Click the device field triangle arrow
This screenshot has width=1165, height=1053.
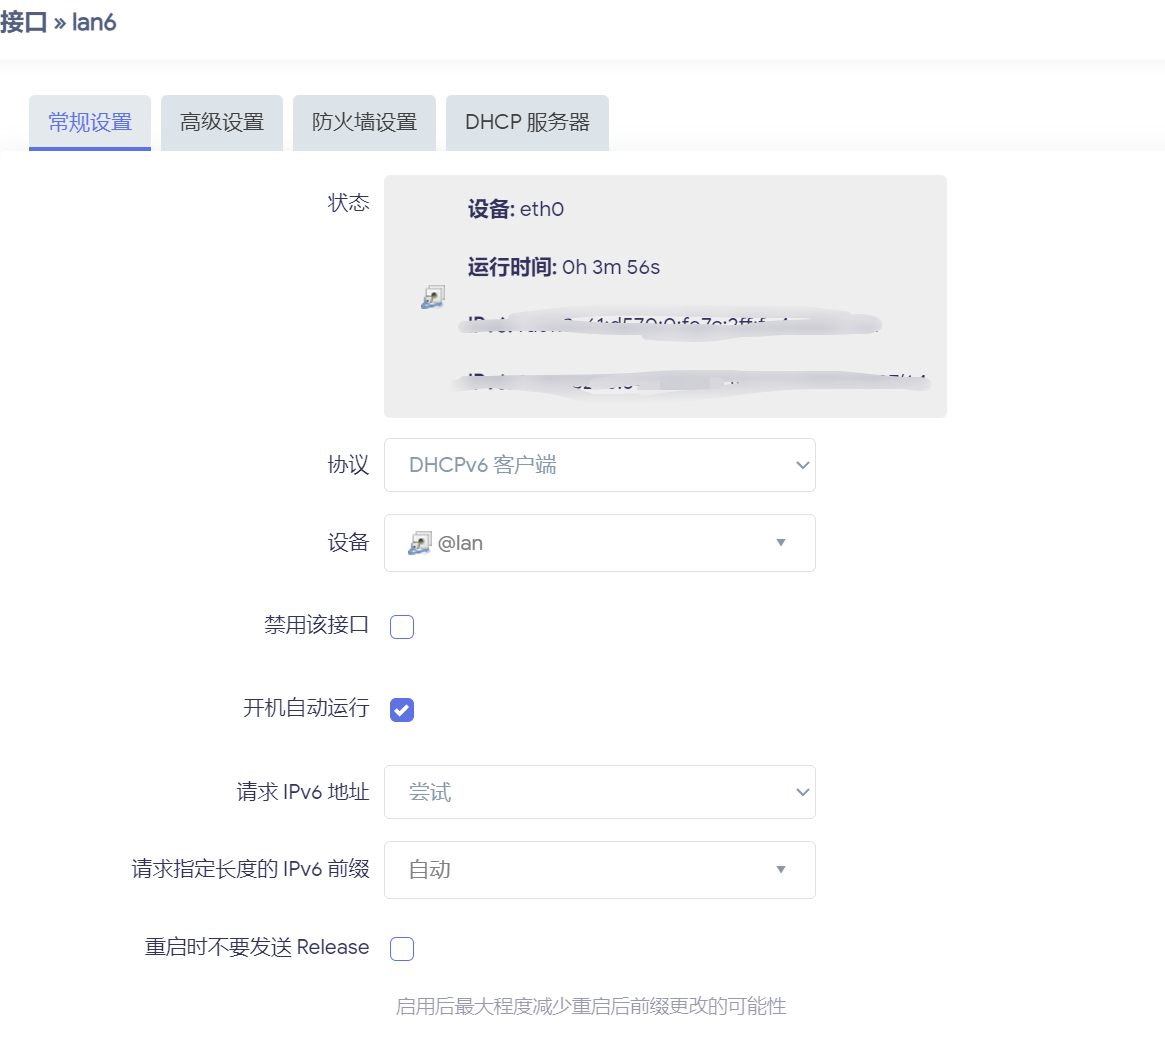click(x=781, y=543)
